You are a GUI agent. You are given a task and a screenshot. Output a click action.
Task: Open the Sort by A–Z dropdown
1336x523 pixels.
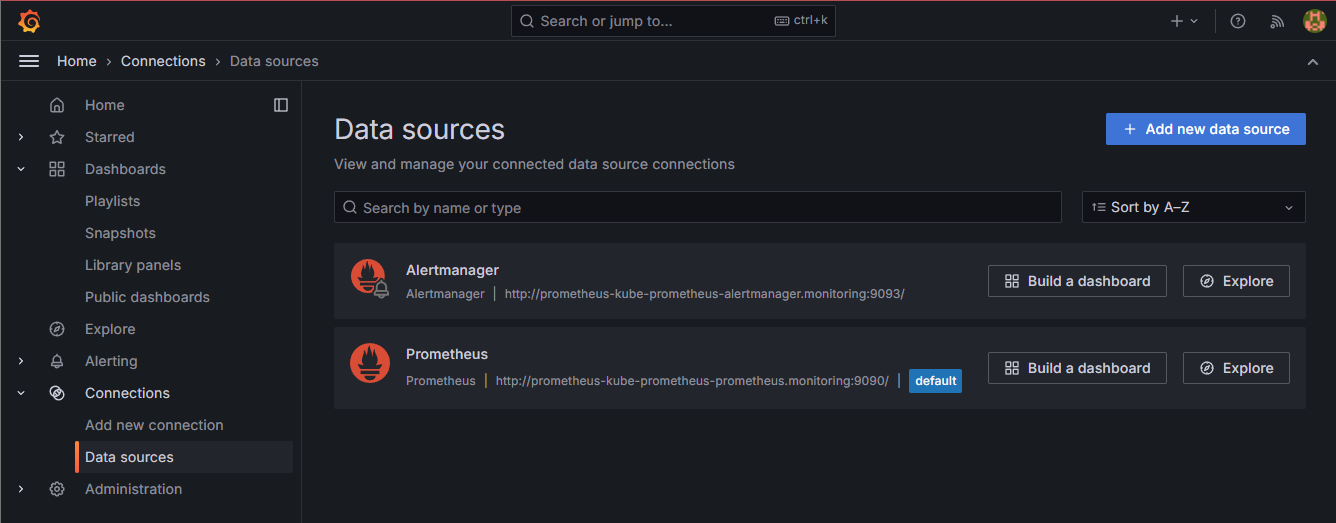(1194, 207)
